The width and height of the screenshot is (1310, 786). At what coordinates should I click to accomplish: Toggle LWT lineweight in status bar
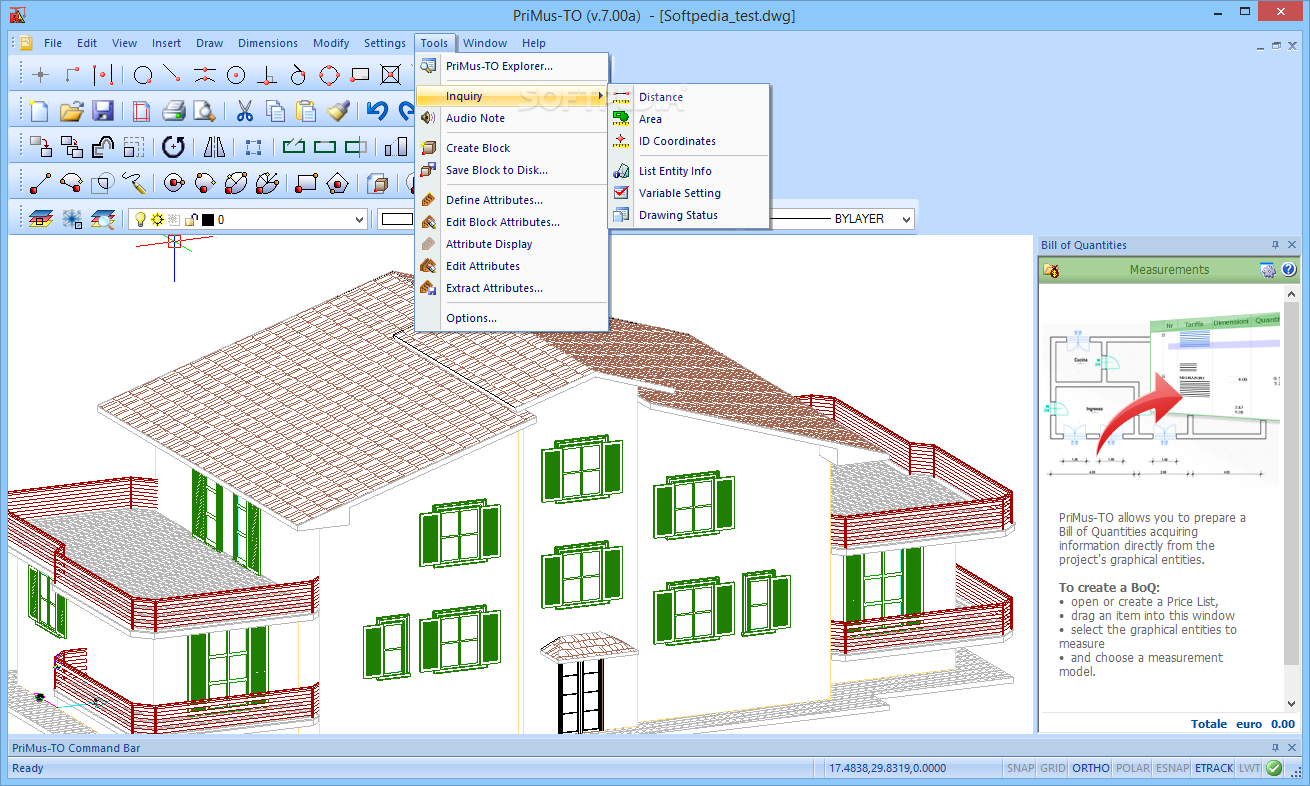pyautogui.click(x=1250, y=768)
